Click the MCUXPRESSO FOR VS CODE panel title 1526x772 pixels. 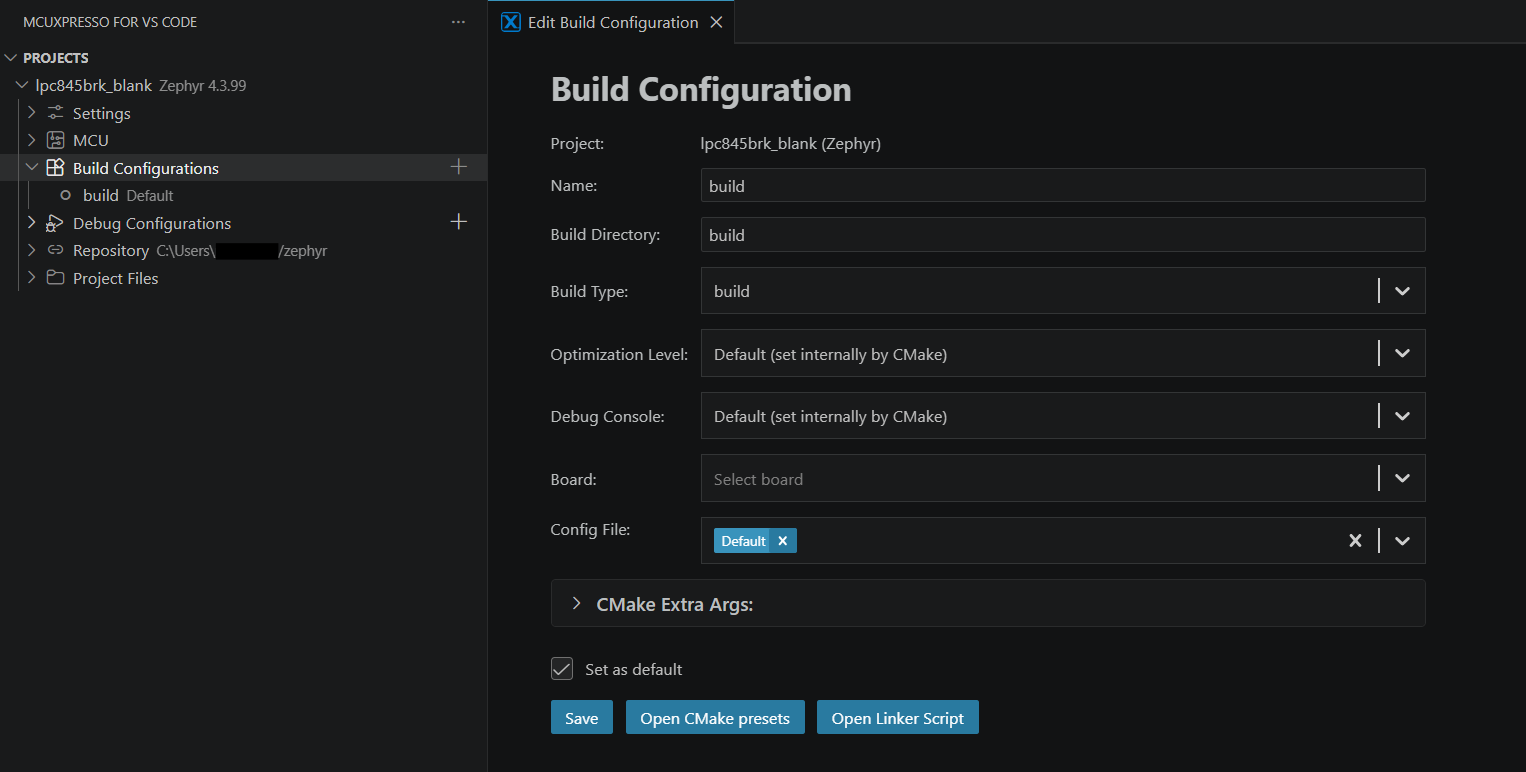110,22
